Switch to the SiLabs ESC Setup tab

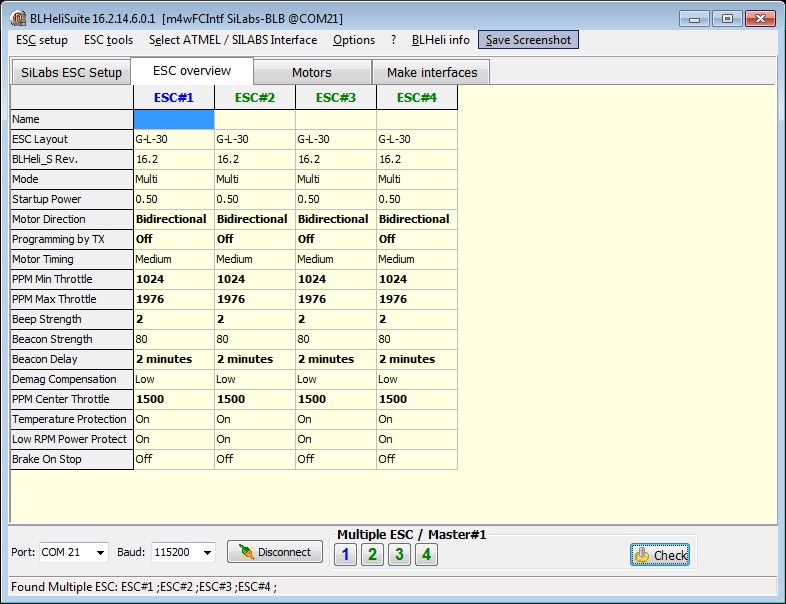pos(71,73)
